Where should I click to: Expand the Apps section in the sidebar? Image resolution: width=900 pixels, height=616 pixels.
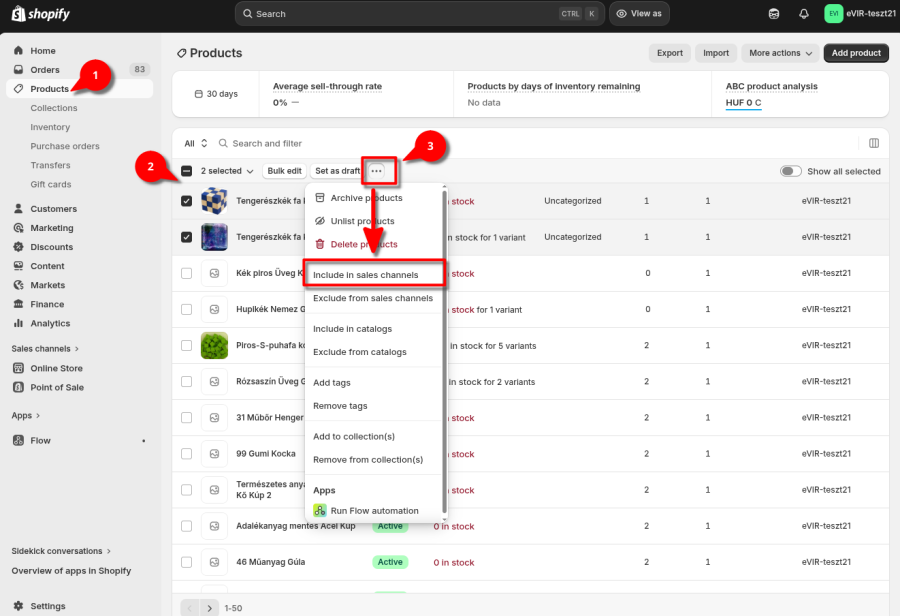click(26, 415)
